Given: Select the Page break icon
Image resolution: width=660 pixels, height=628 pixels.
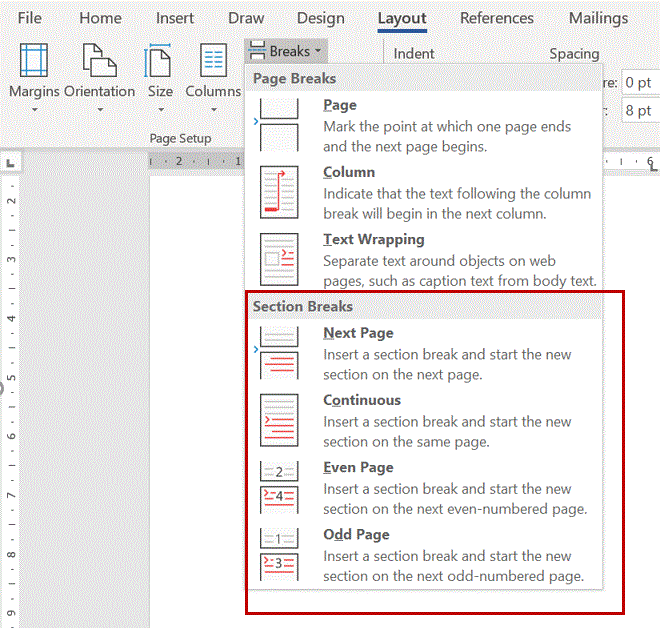Looking at the screenshot, I should point(279,124).
